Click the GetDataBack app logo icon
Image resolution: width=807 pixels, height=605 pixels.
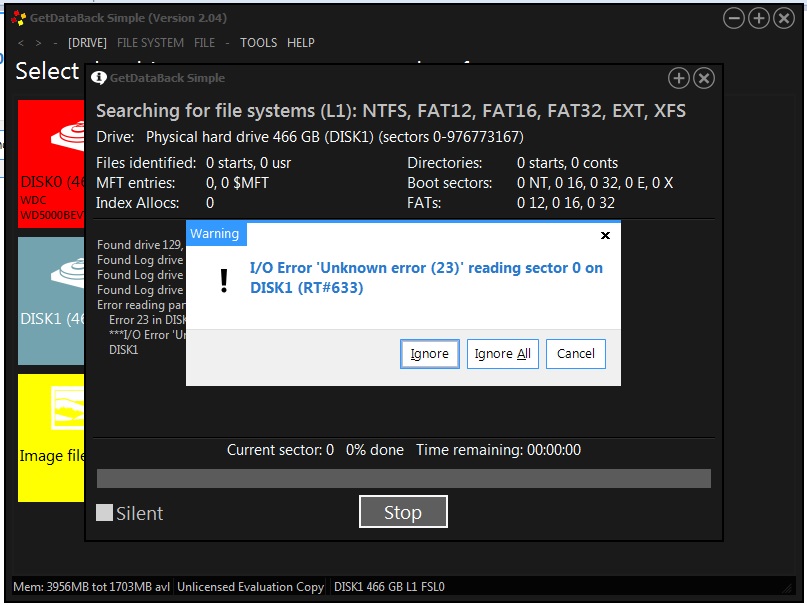point(19,18)
